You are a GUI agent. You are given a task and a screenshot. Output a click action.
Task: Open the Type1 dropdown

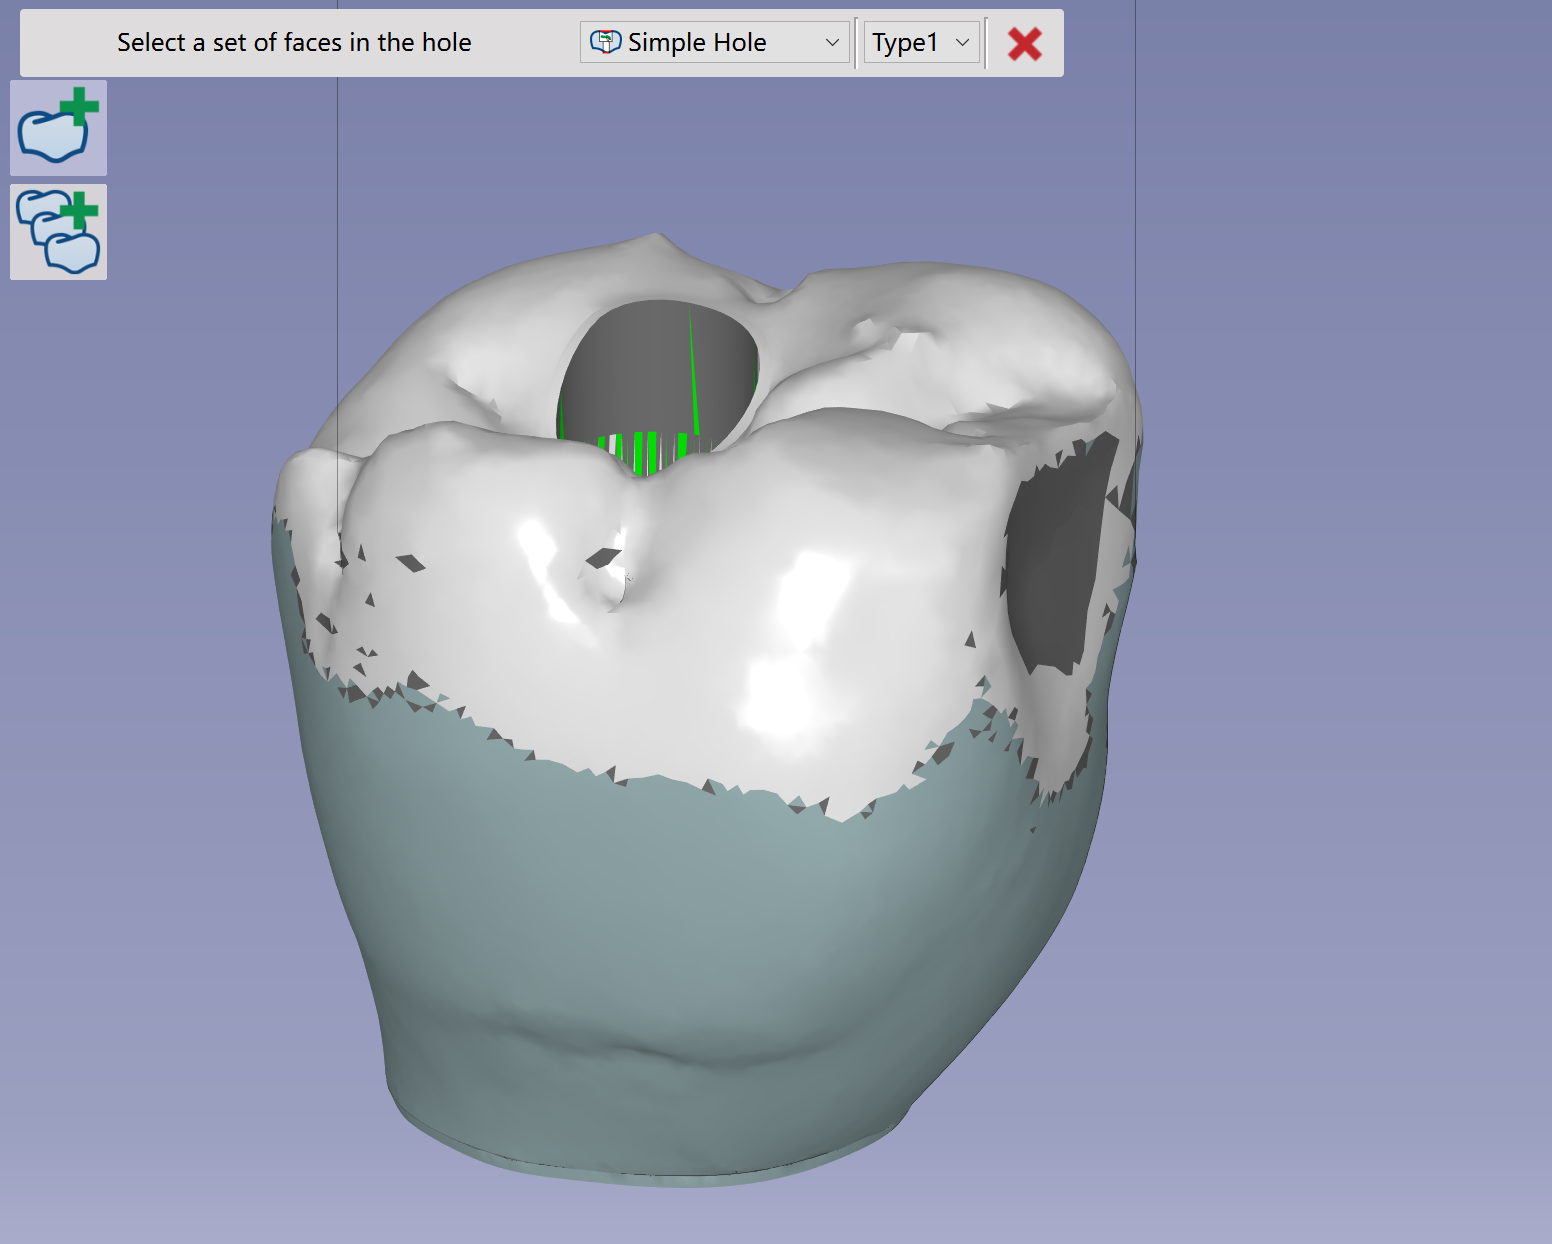coord(921,42)
